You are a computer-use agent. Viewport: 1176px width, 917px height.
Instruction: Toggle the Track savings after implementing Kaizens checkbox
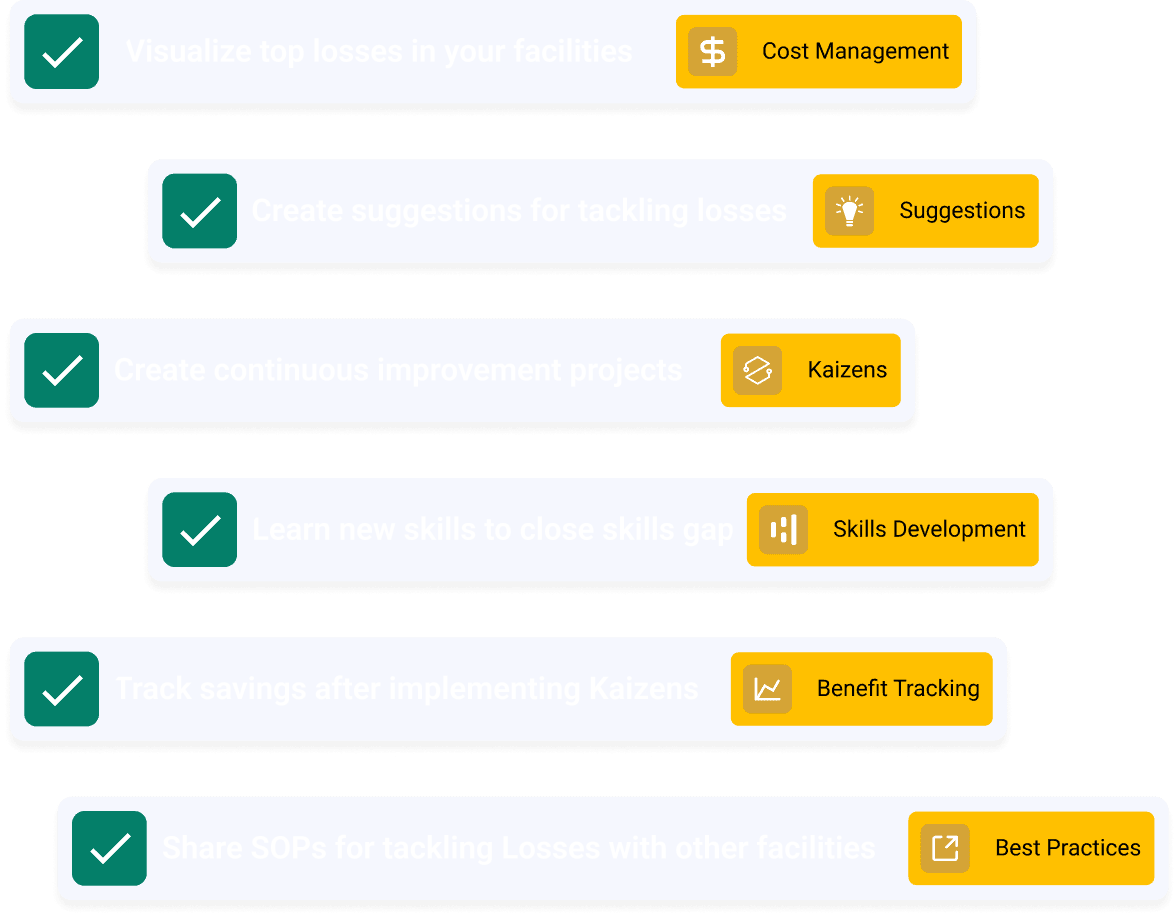[x=61, y=689]
